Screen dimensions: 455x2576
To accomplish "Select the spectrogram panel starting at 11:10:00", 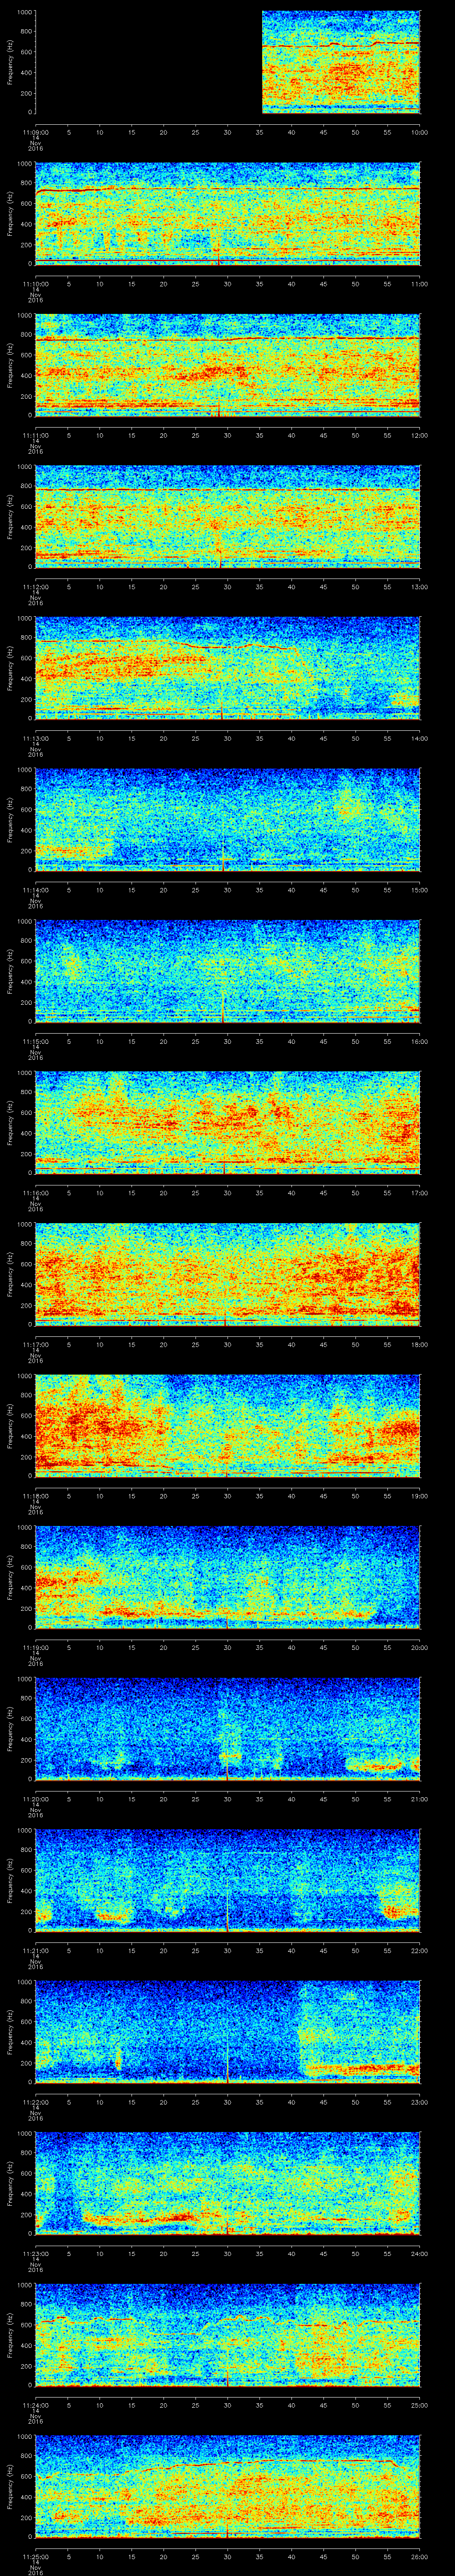I will click(x=228, y=214).
